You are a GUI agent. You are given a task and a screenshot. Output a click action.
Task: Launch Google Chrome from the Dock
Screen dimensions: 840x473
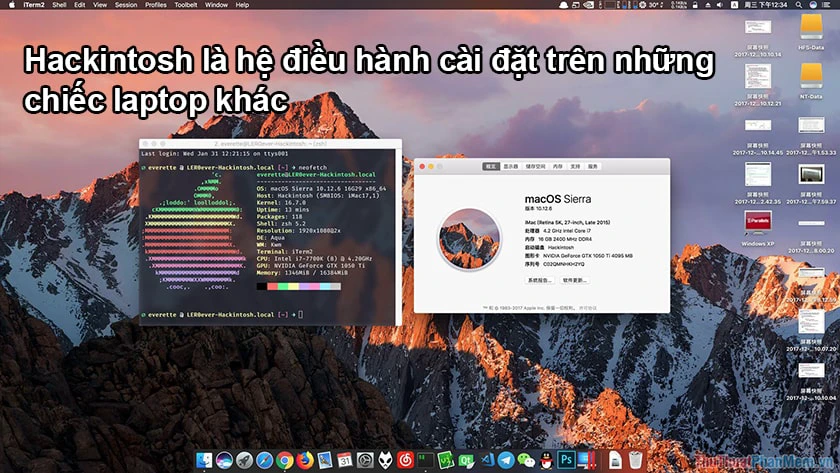point(284,460)
